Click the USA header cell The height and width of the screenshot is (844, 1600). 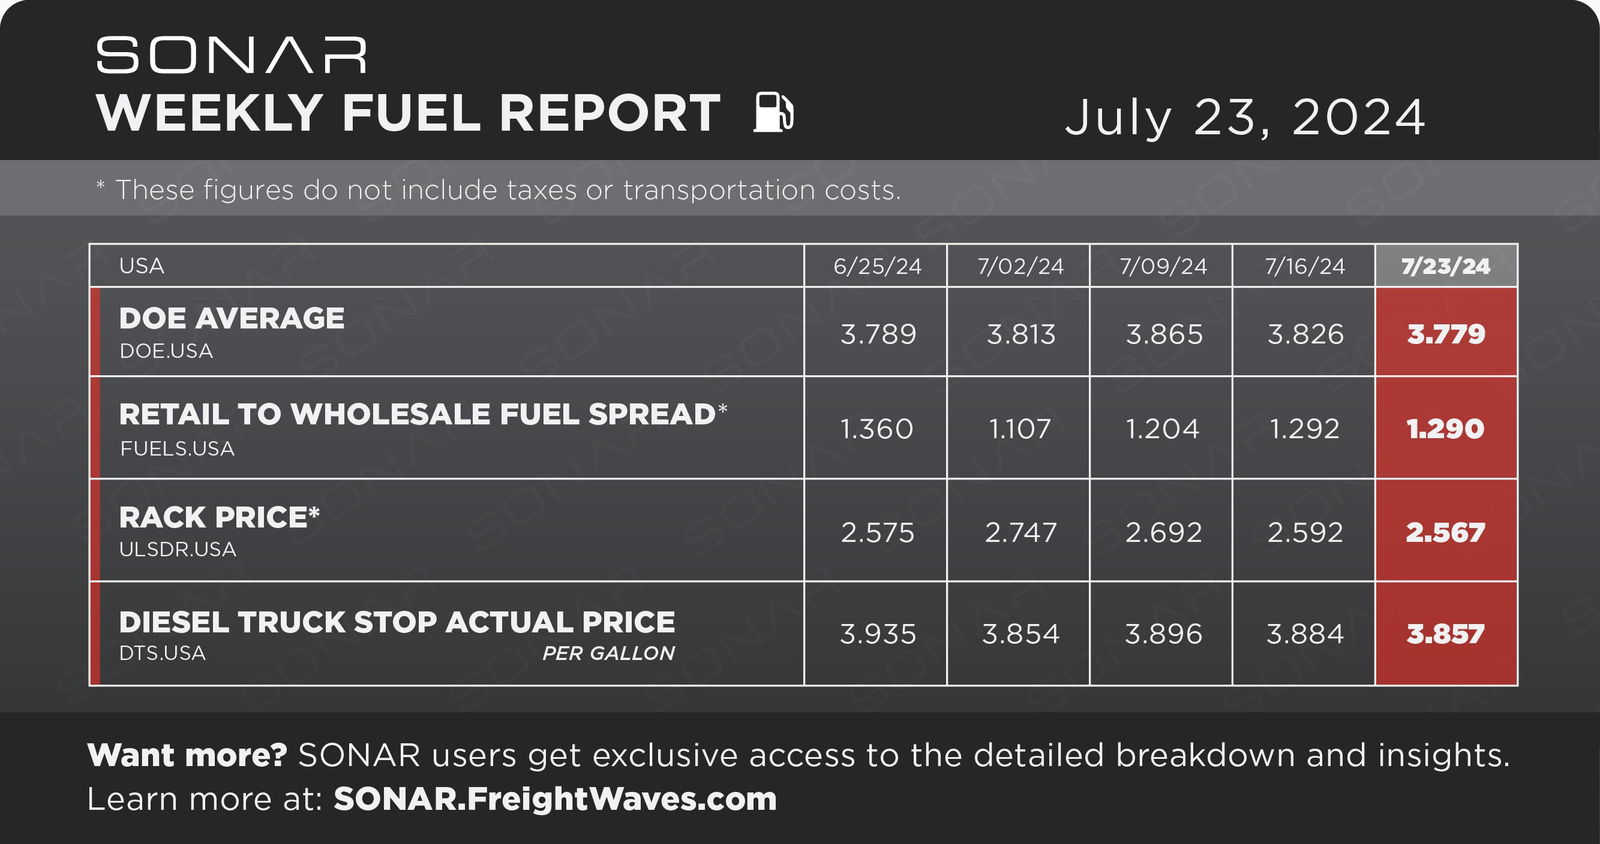point(447,266)
